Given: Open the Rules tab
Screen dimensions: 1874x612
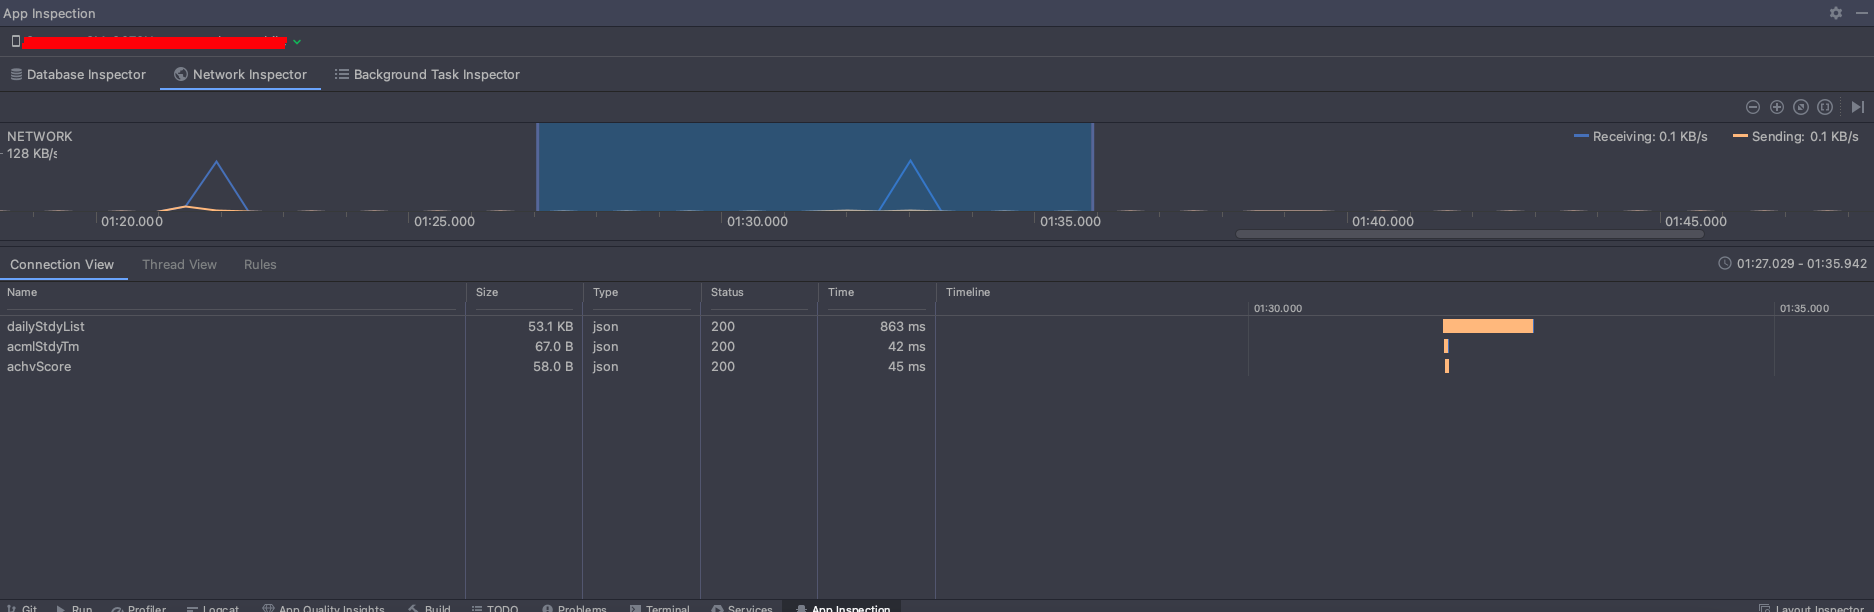Looking at the screenshot, I should (x=260, y=264).
